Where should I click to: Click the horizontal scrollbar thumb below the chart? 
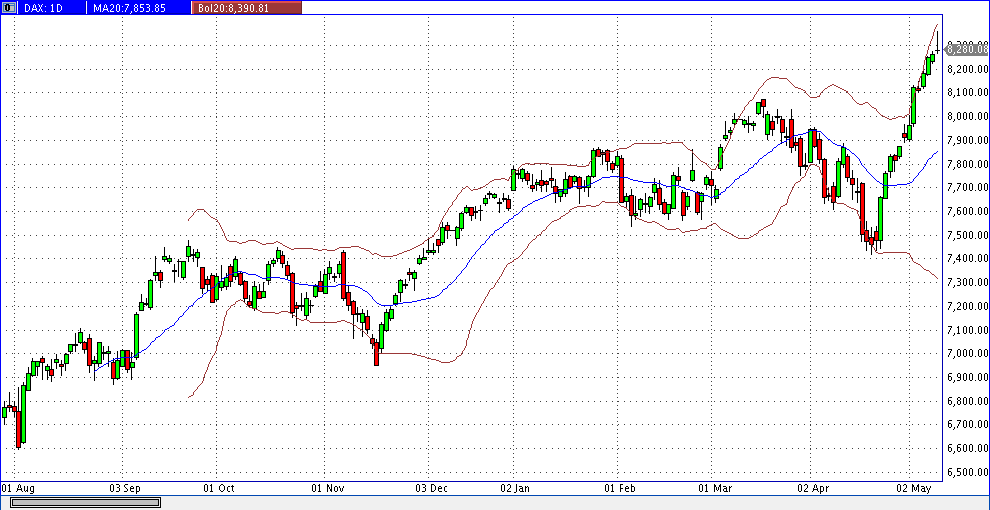(x=85, y=502)
